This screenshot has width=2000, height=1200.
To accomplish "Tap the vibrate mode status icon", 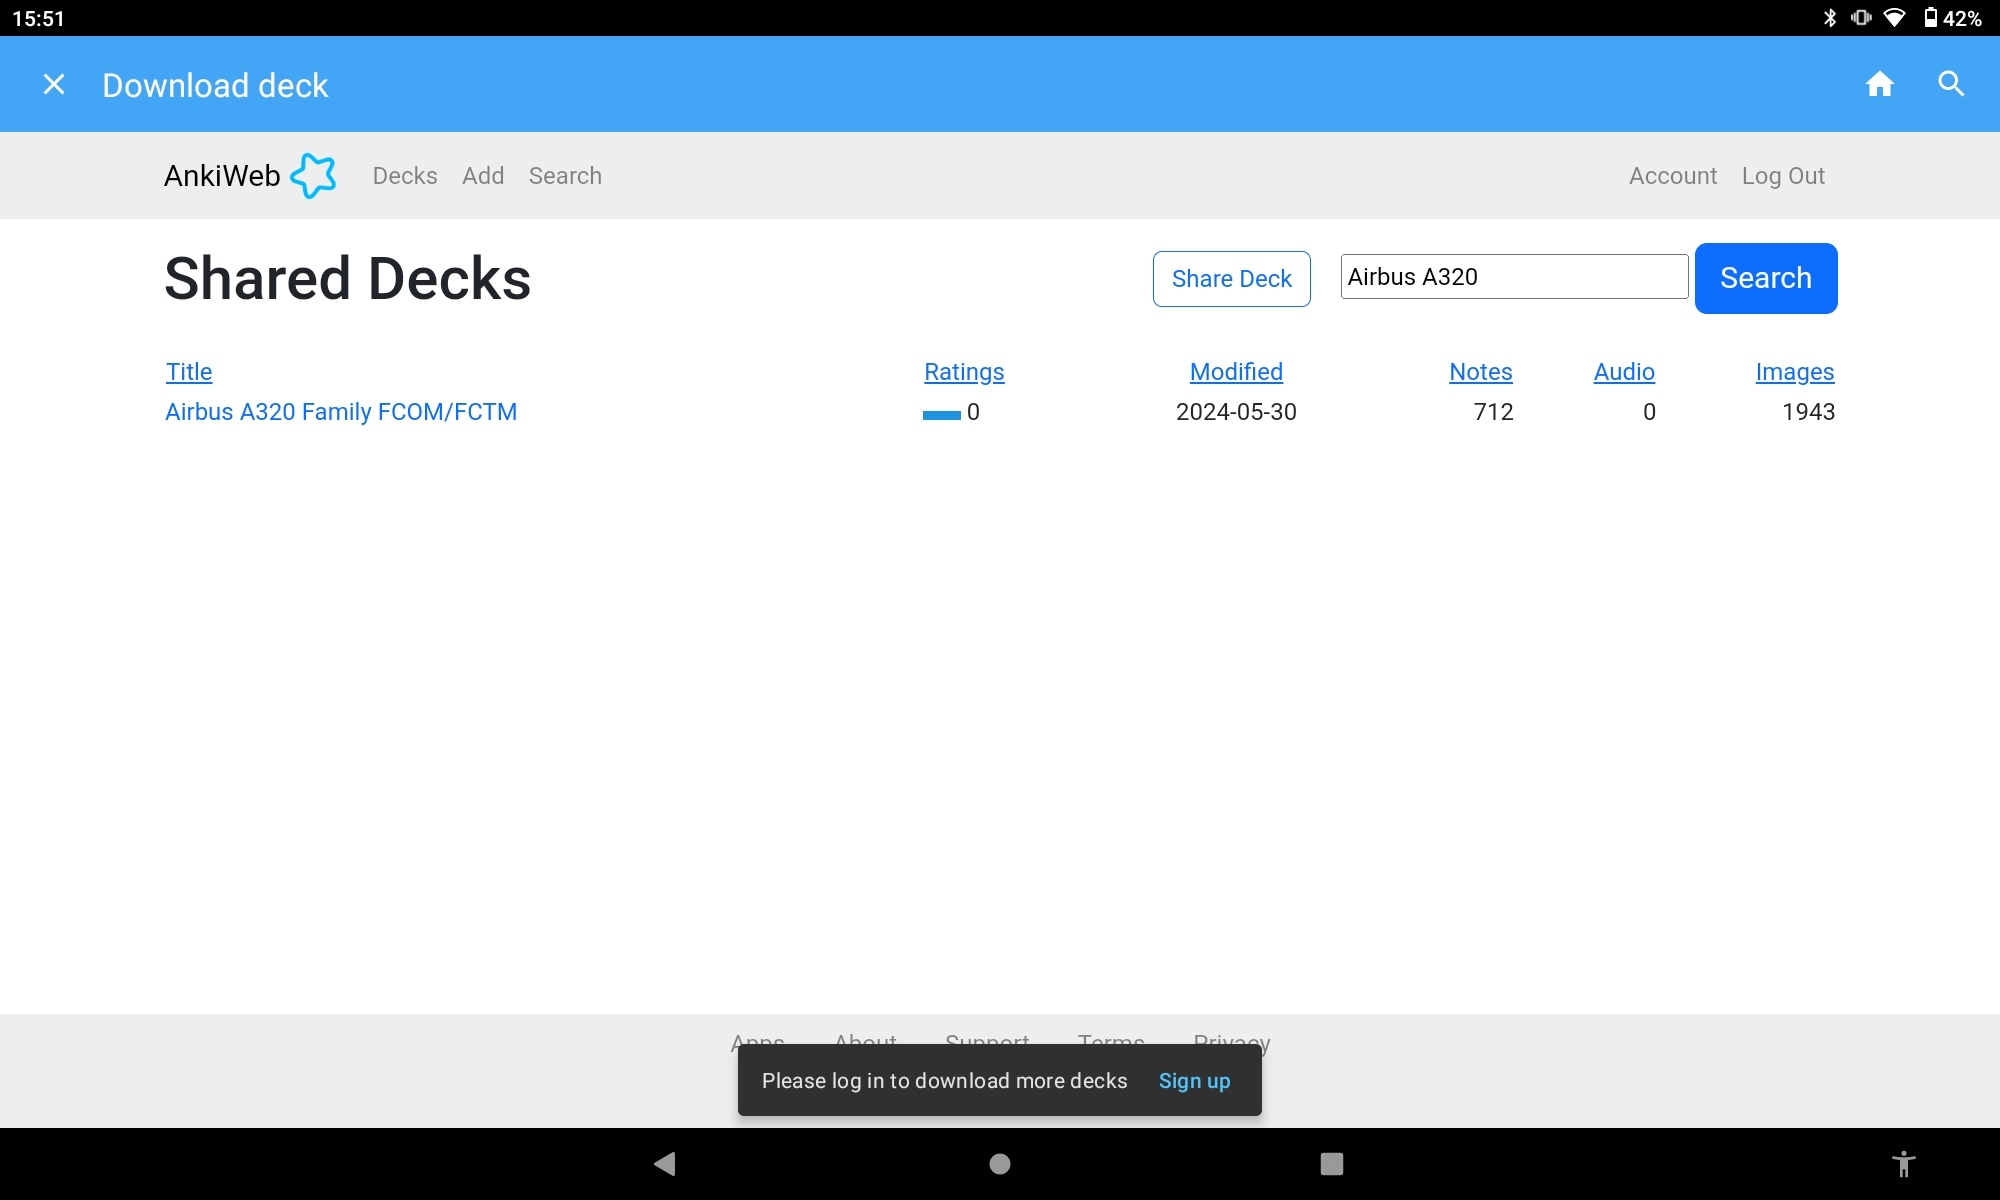I will point(1861,18).
